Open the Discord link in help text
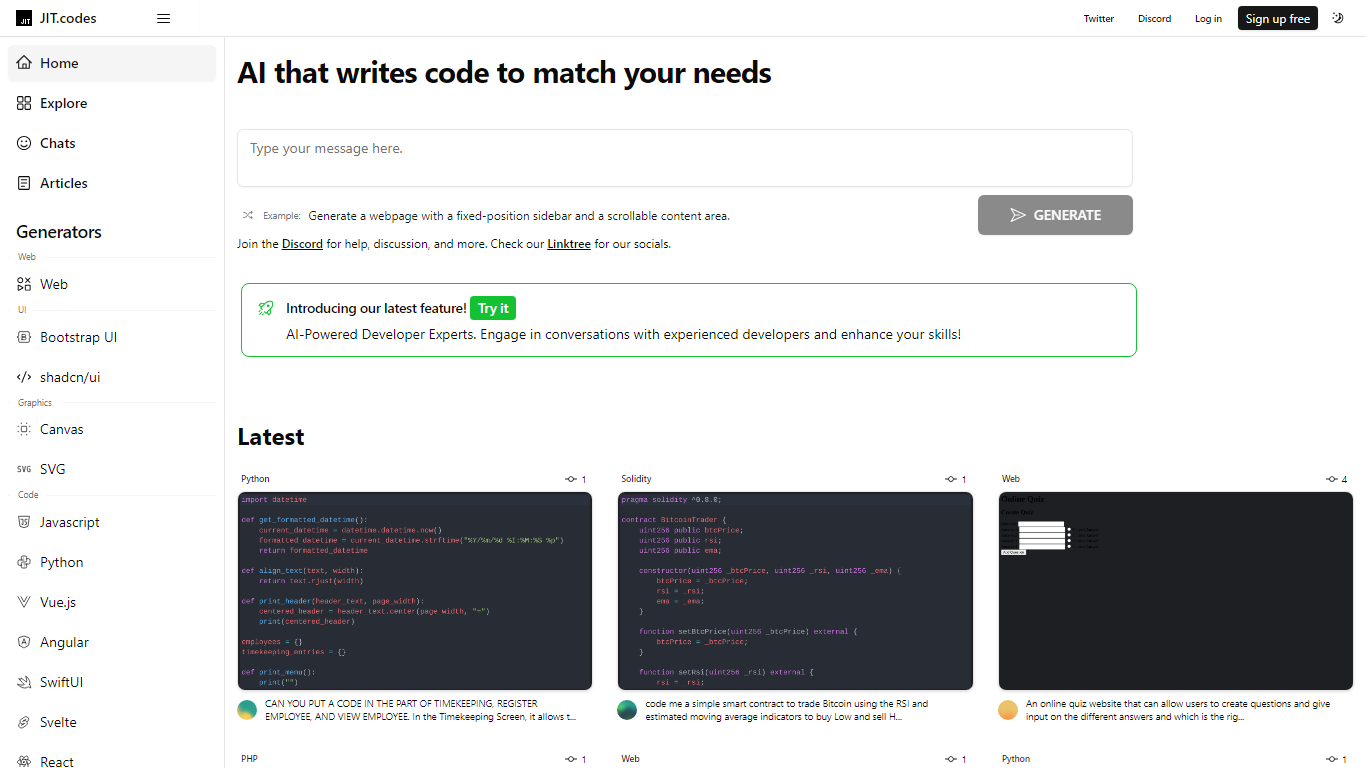The width and height of the screenshot is (1366, 768). pyautogui.click(x=302, y=244)
